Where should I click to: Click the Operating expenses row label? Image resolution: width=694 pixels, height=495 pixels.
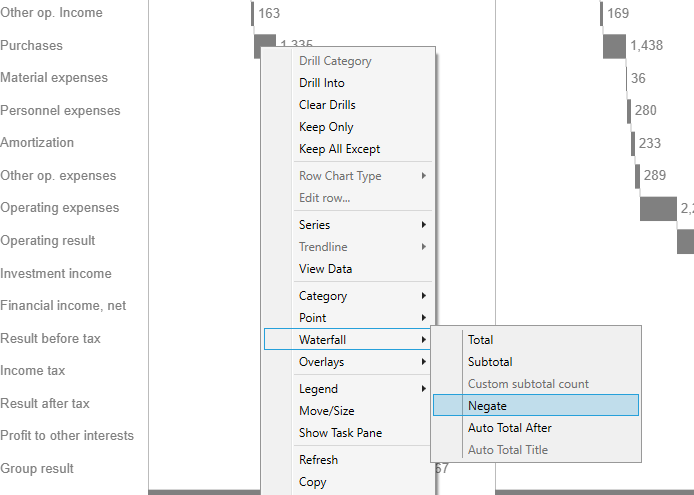[60, 208]
